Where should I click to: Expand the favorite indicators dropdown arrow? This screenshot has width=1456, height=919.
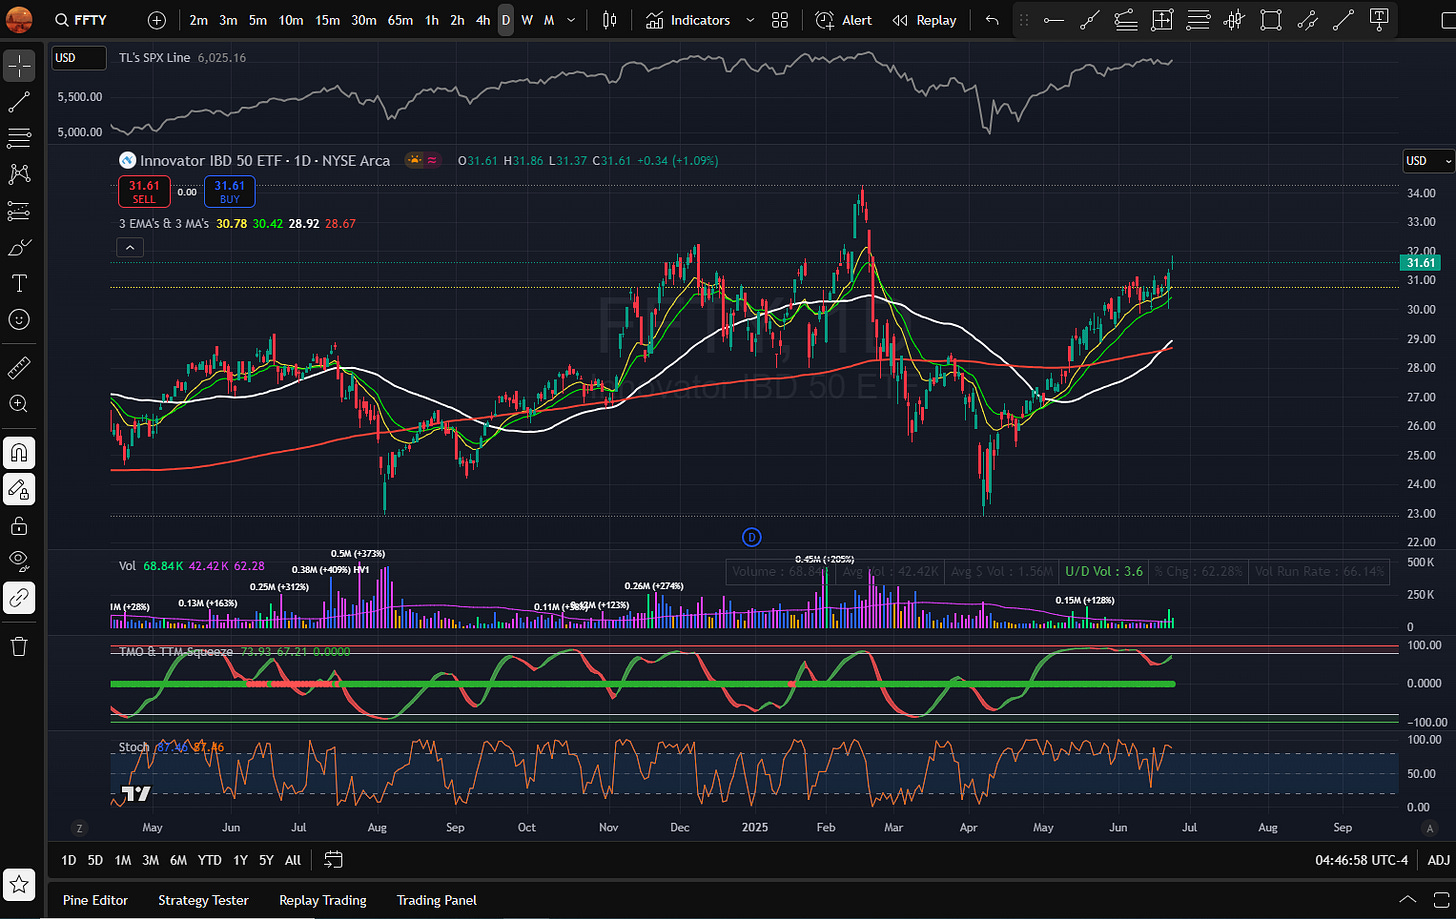(x=750, y=20)
